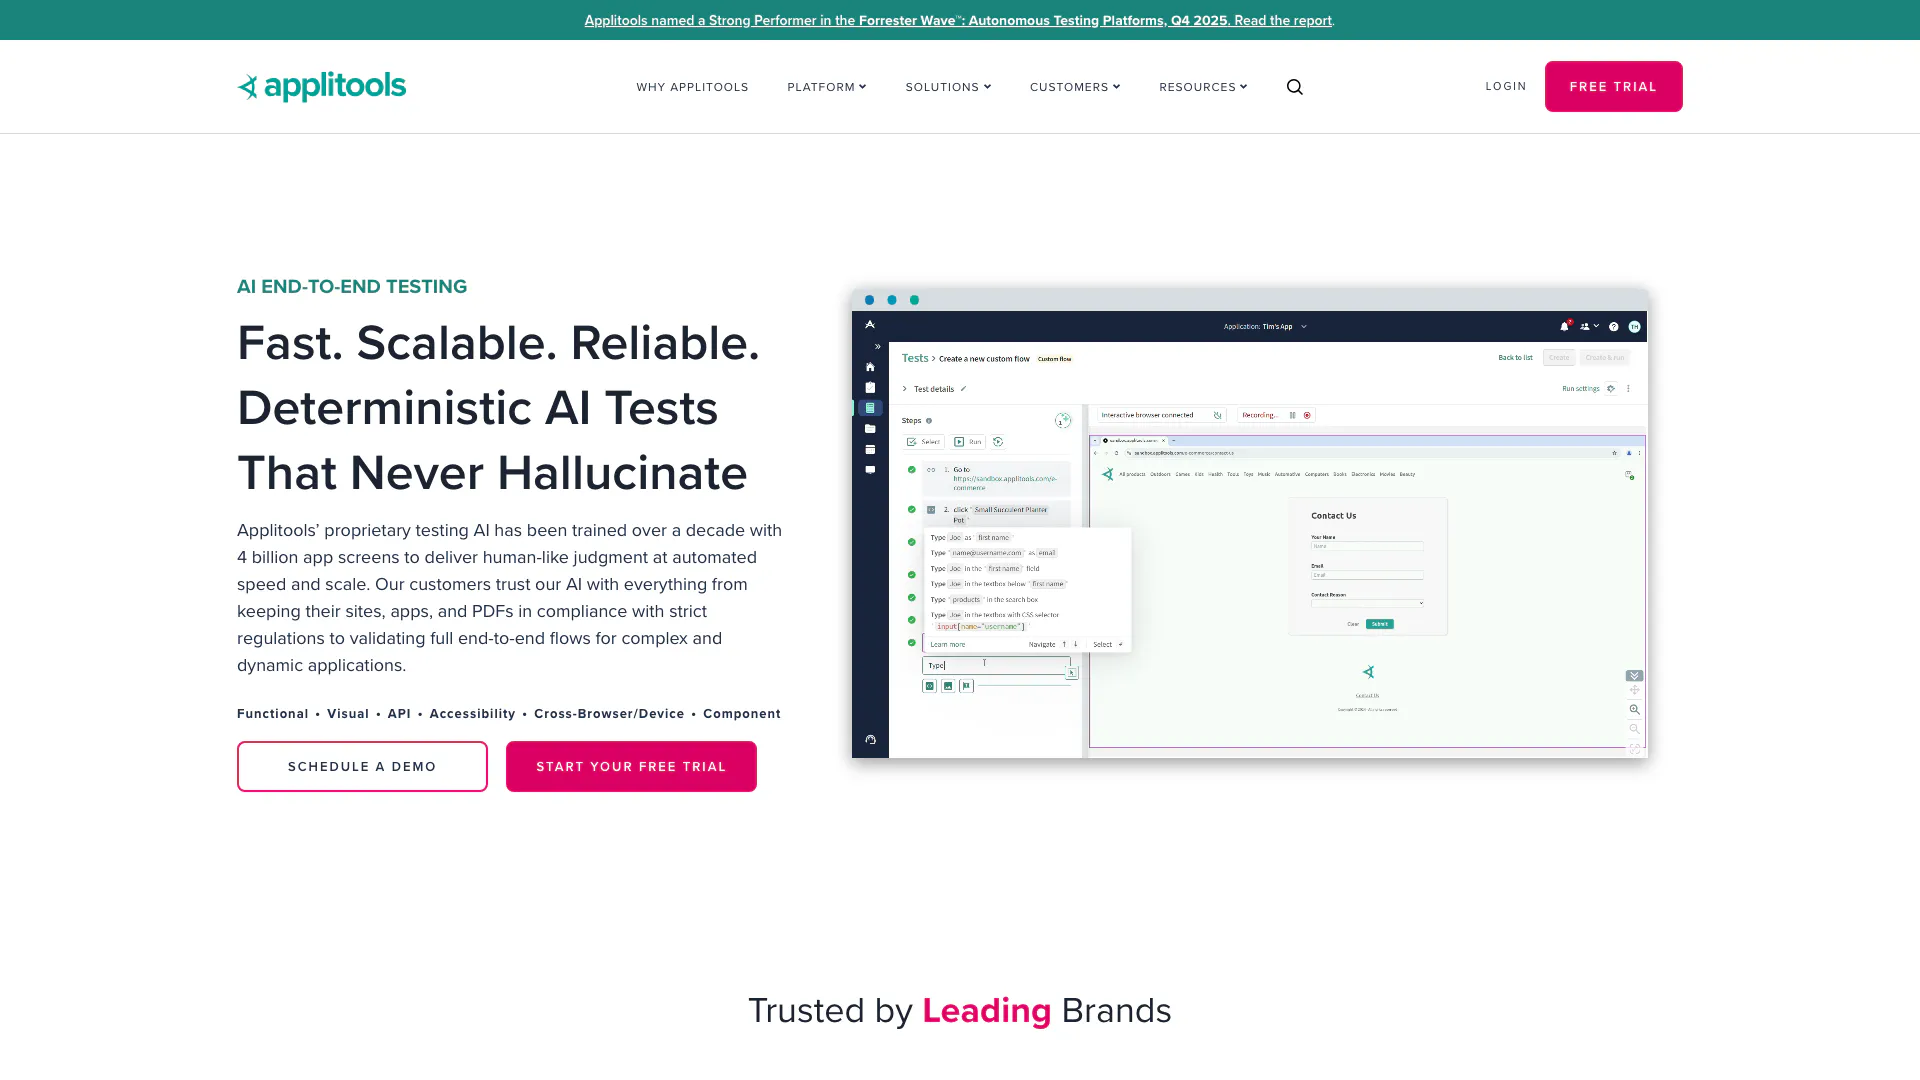Screen dimensions: 1920x1080
Task: Click the Run settings gear icon
Action: click(1611, 388)
